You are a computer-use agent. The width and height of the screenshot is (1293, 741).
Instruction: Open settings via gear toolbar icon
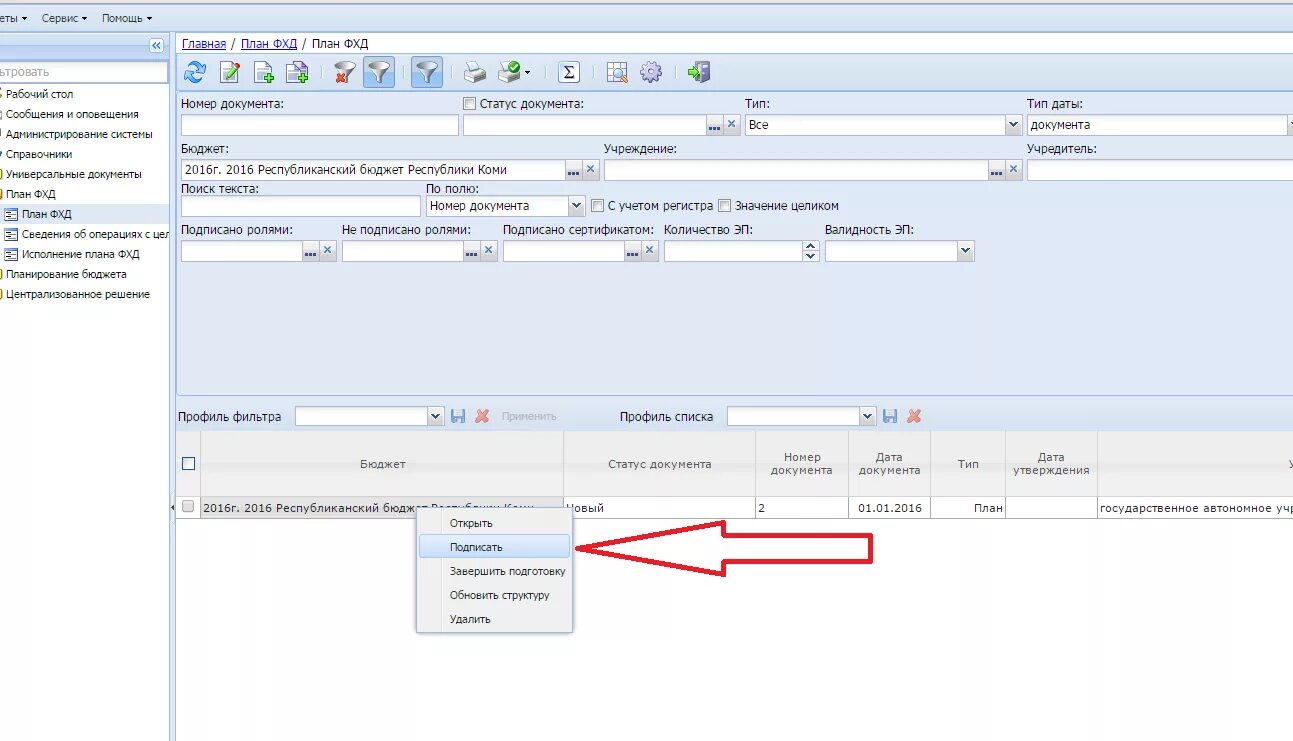click(x=651, y=72)
